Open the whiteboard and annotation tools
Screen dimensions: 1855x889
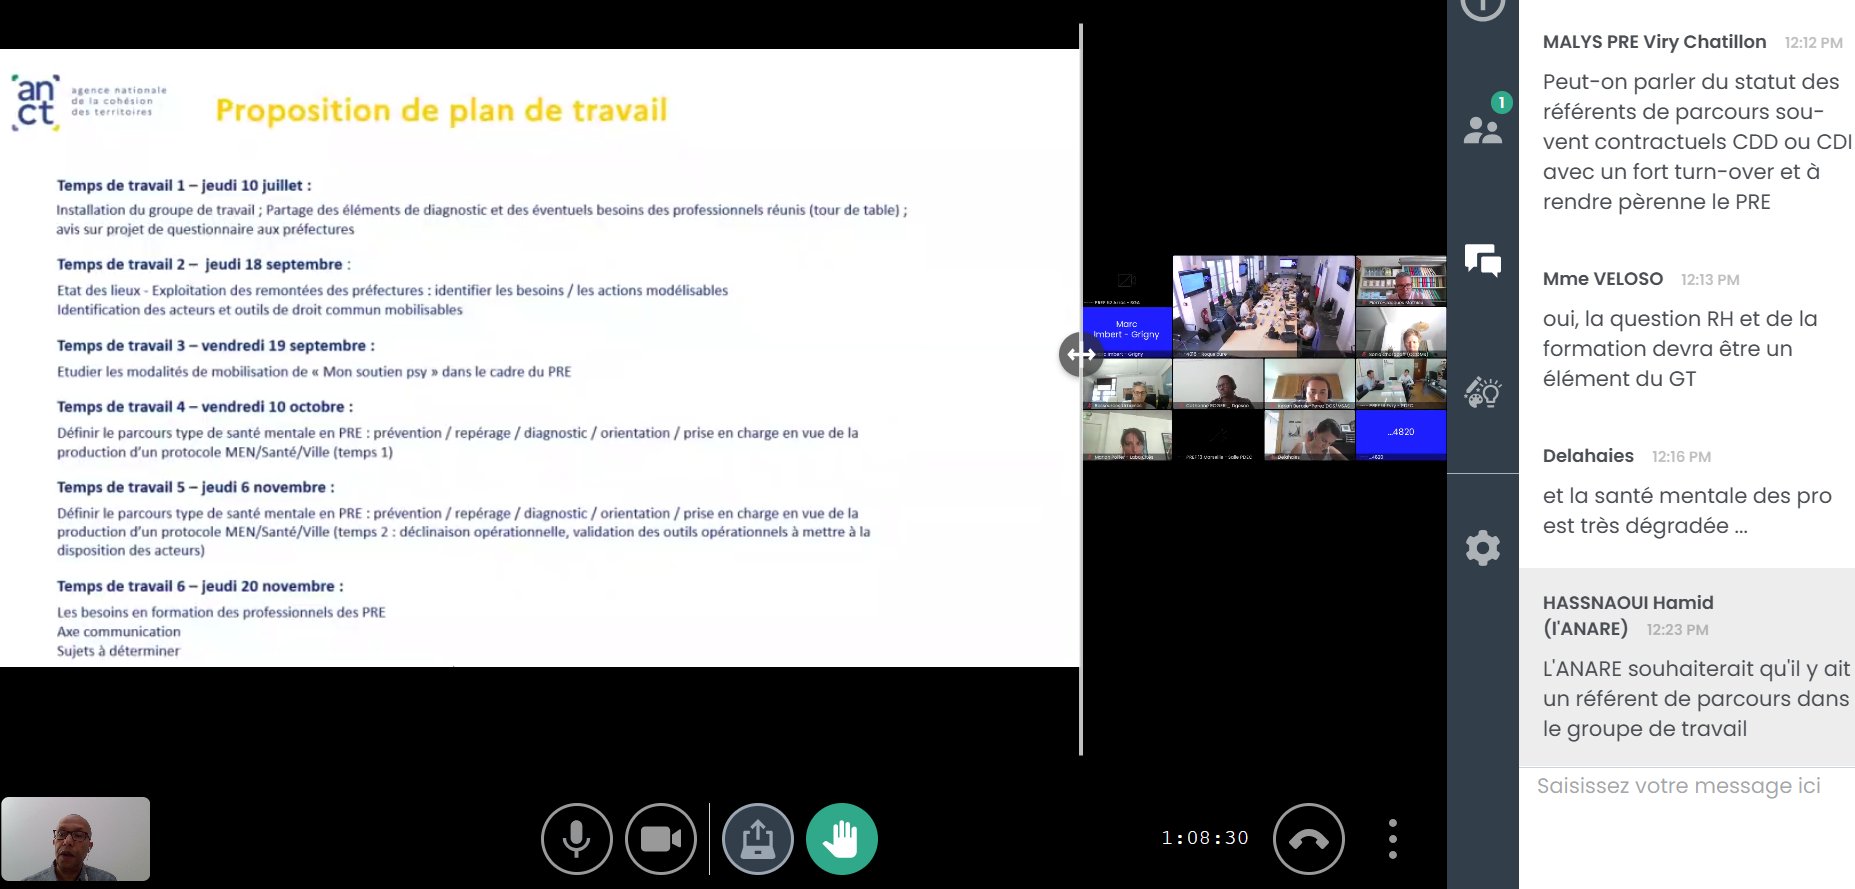click(x=1482, y=393)
